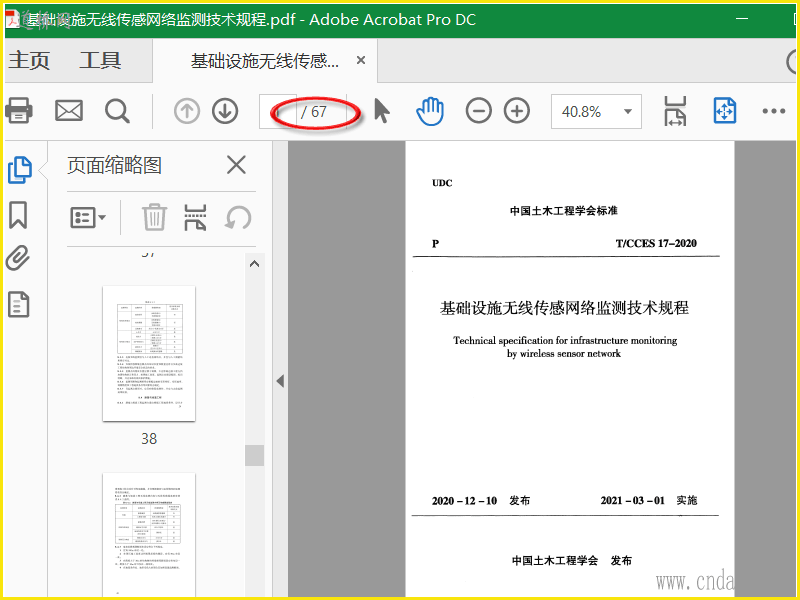Open the document content side icon

(x=18, y=305)
